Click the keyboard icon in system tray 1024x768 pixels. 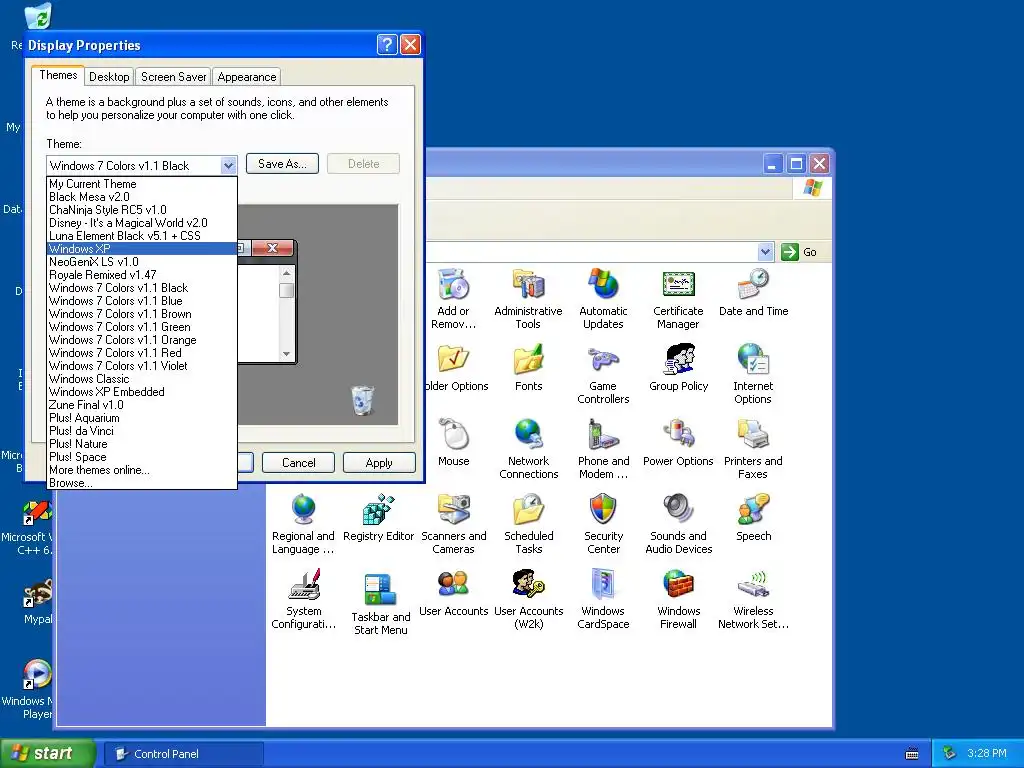912,754
